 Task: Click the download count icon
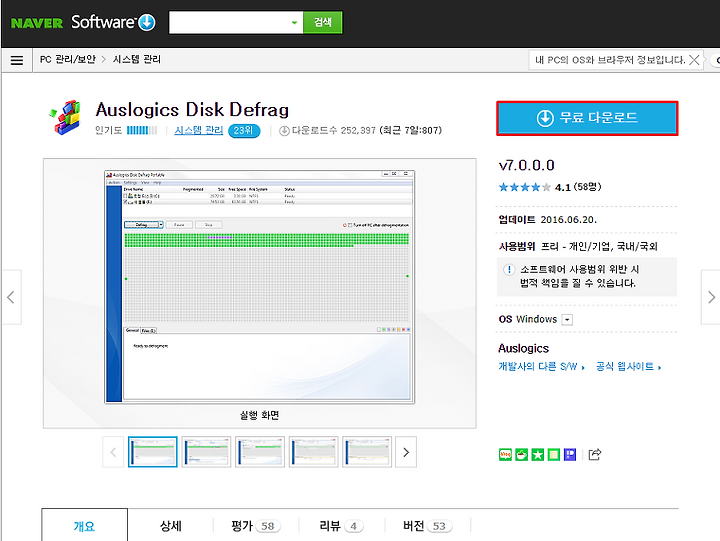click(284, 131)
